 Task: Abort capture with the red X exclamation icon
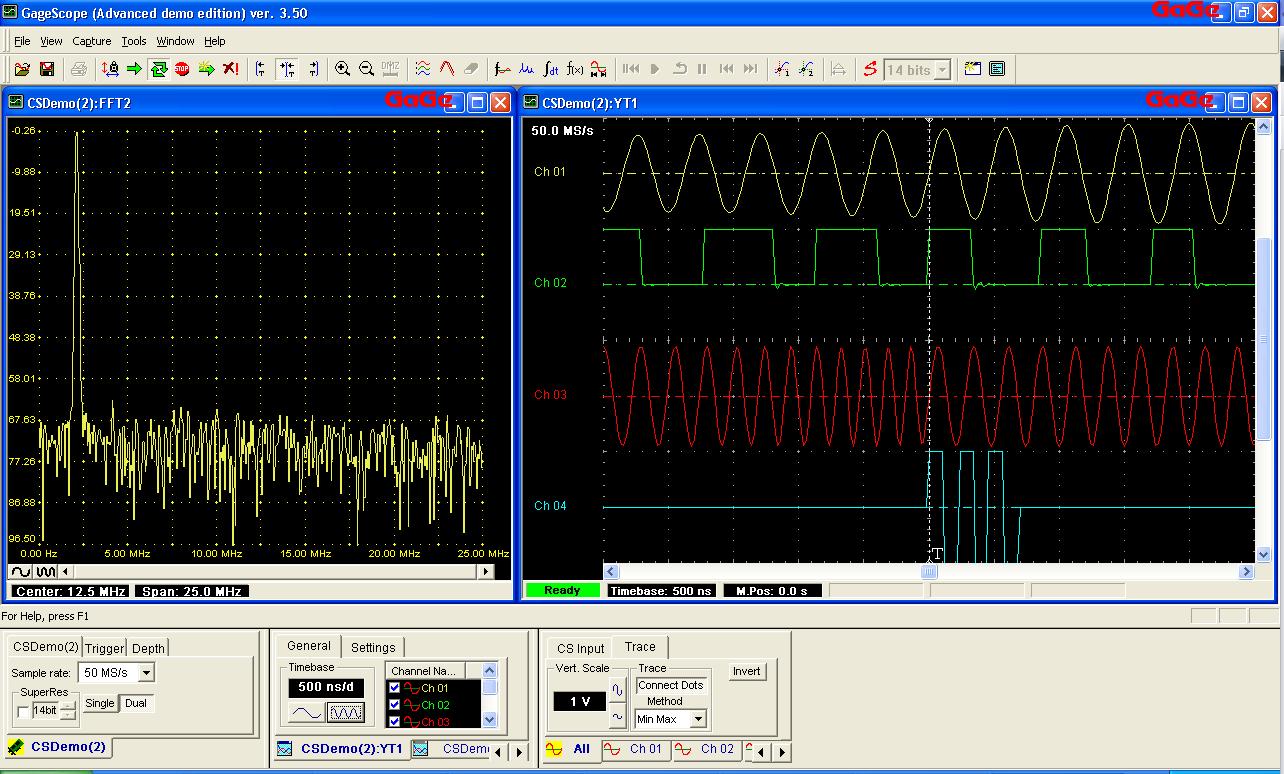tap(230, 69)
